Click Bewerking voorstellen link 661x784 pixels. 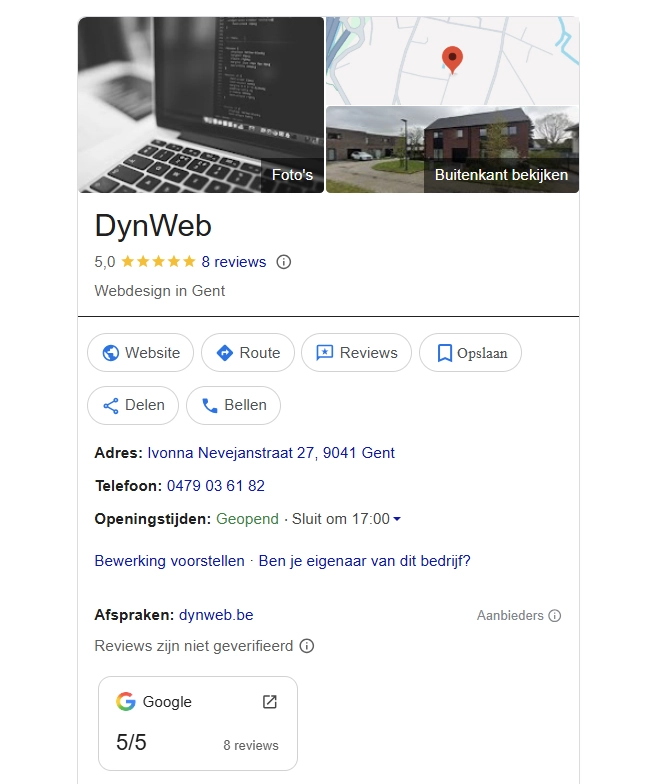[x=170, y=561]
